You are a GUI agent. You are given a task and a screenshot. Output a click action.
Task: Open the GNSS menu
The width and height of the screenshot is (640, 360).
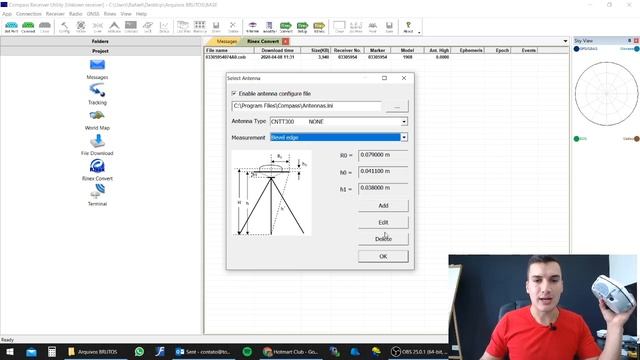(93, 14)
